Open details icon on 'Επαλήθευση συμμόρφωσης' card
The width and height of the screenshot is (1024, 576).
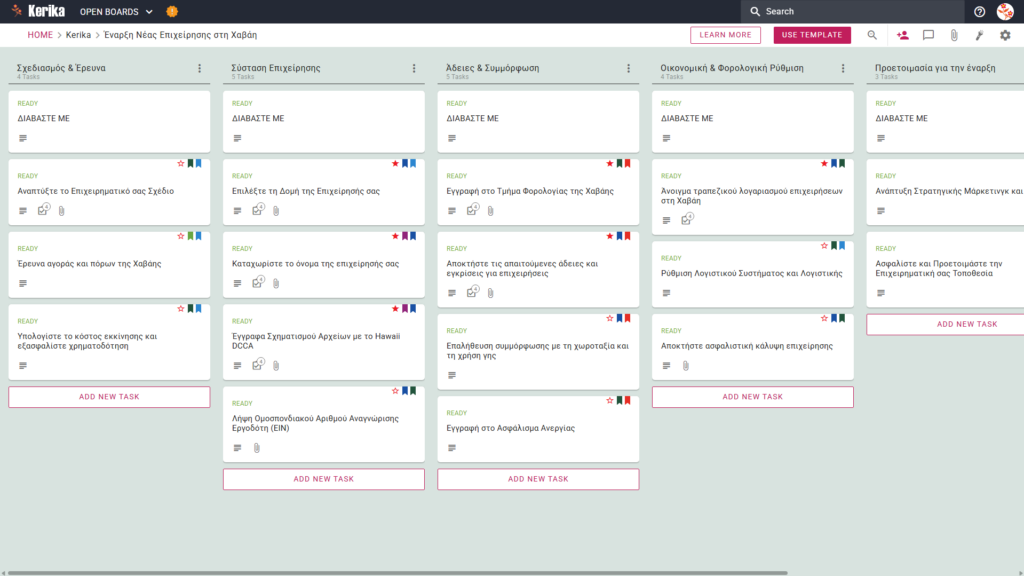[x=452, y=376]
